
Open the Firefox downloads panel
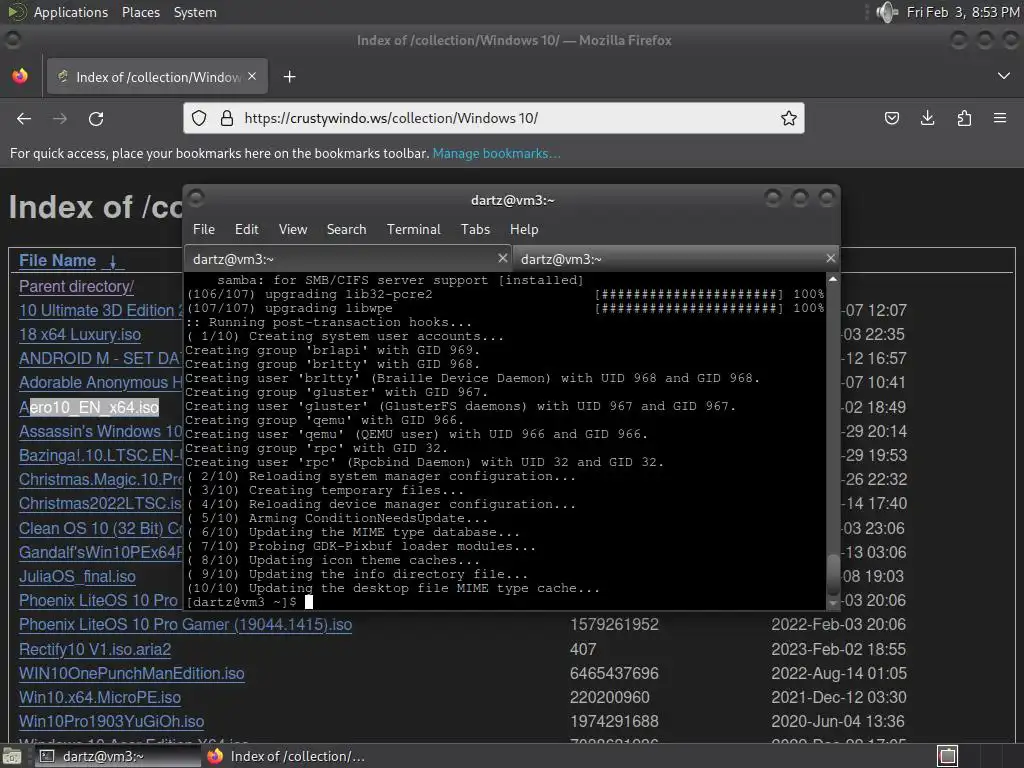927,118
